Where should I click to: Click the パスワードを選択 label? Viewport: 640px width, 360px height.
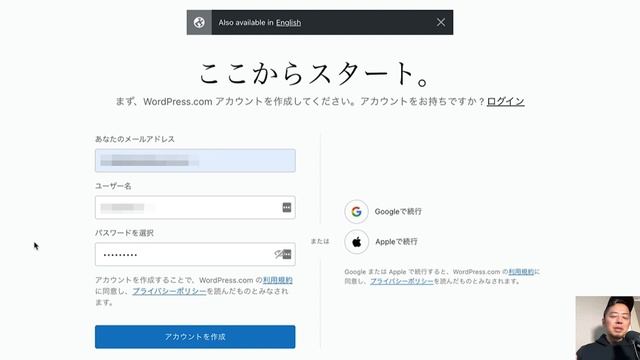[x=124, y=233]
